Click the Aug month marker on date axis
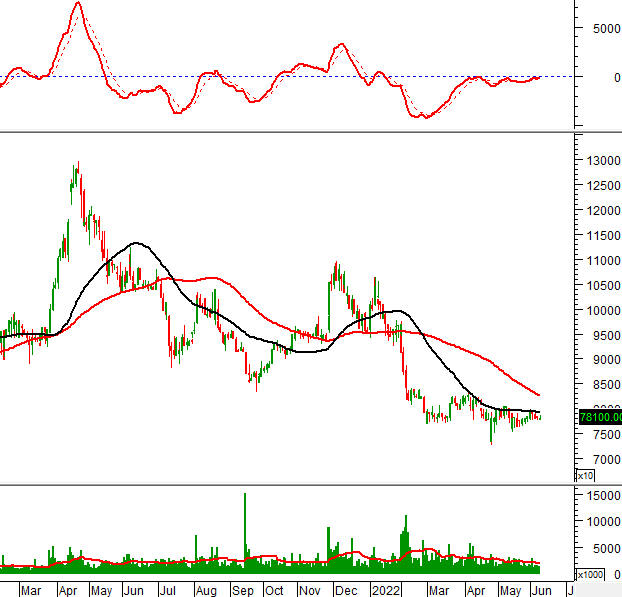 pos(204,590)
